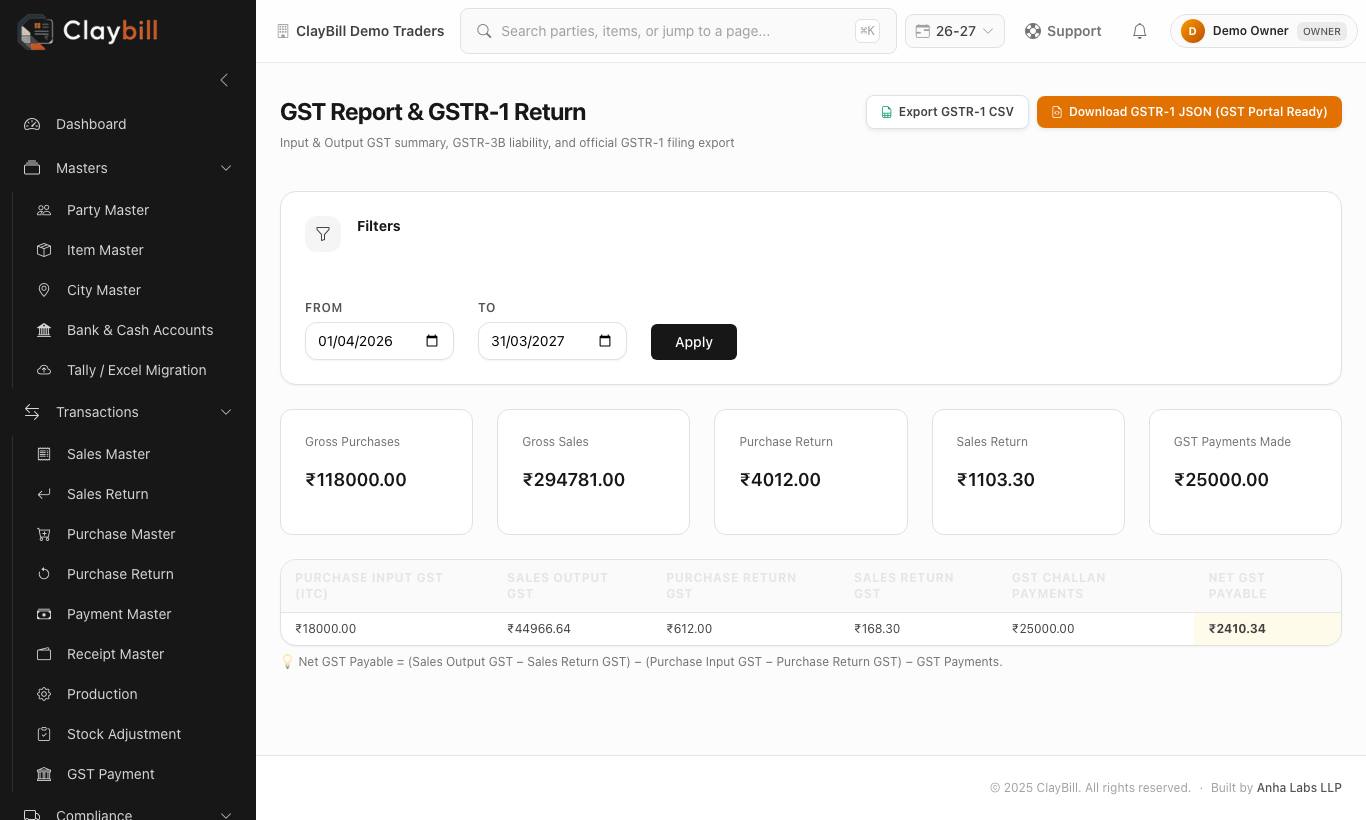
Task: Click the Gross Purchases amount ₹118000.00
Action: [x=356, y=480]
